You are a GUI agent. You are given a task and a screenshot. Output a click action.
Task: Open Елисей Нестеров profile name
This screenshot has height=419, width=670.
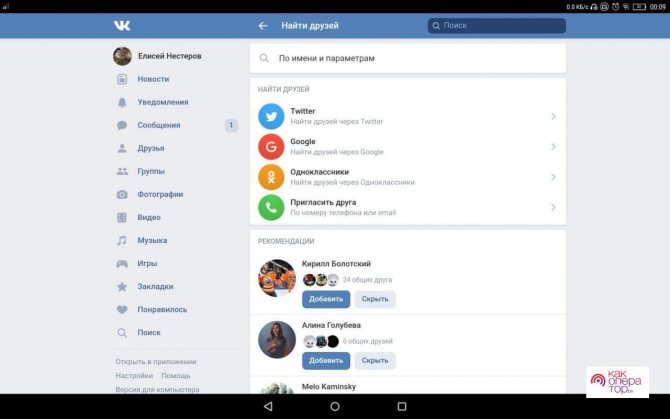tap(170, 56)
